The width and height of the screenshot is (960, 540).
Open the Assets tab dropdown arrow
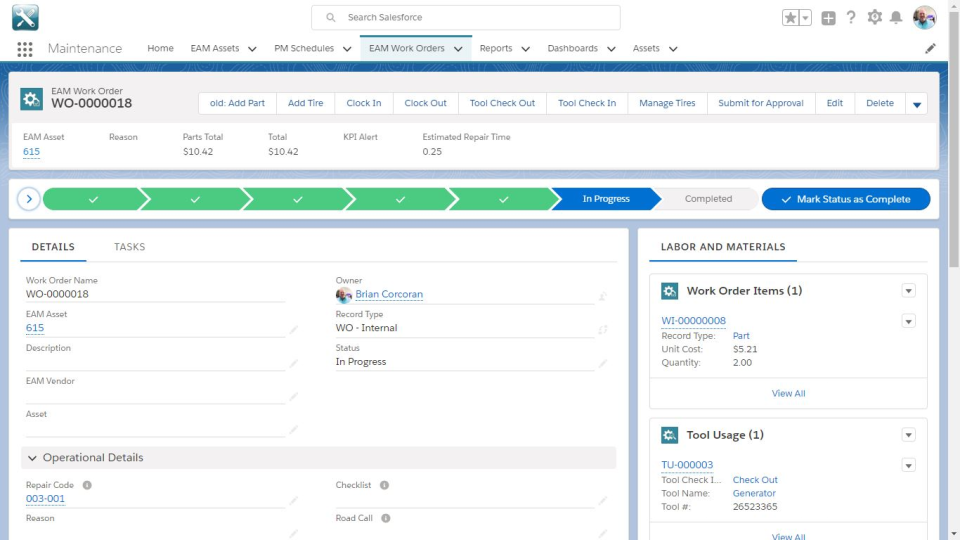673,49
